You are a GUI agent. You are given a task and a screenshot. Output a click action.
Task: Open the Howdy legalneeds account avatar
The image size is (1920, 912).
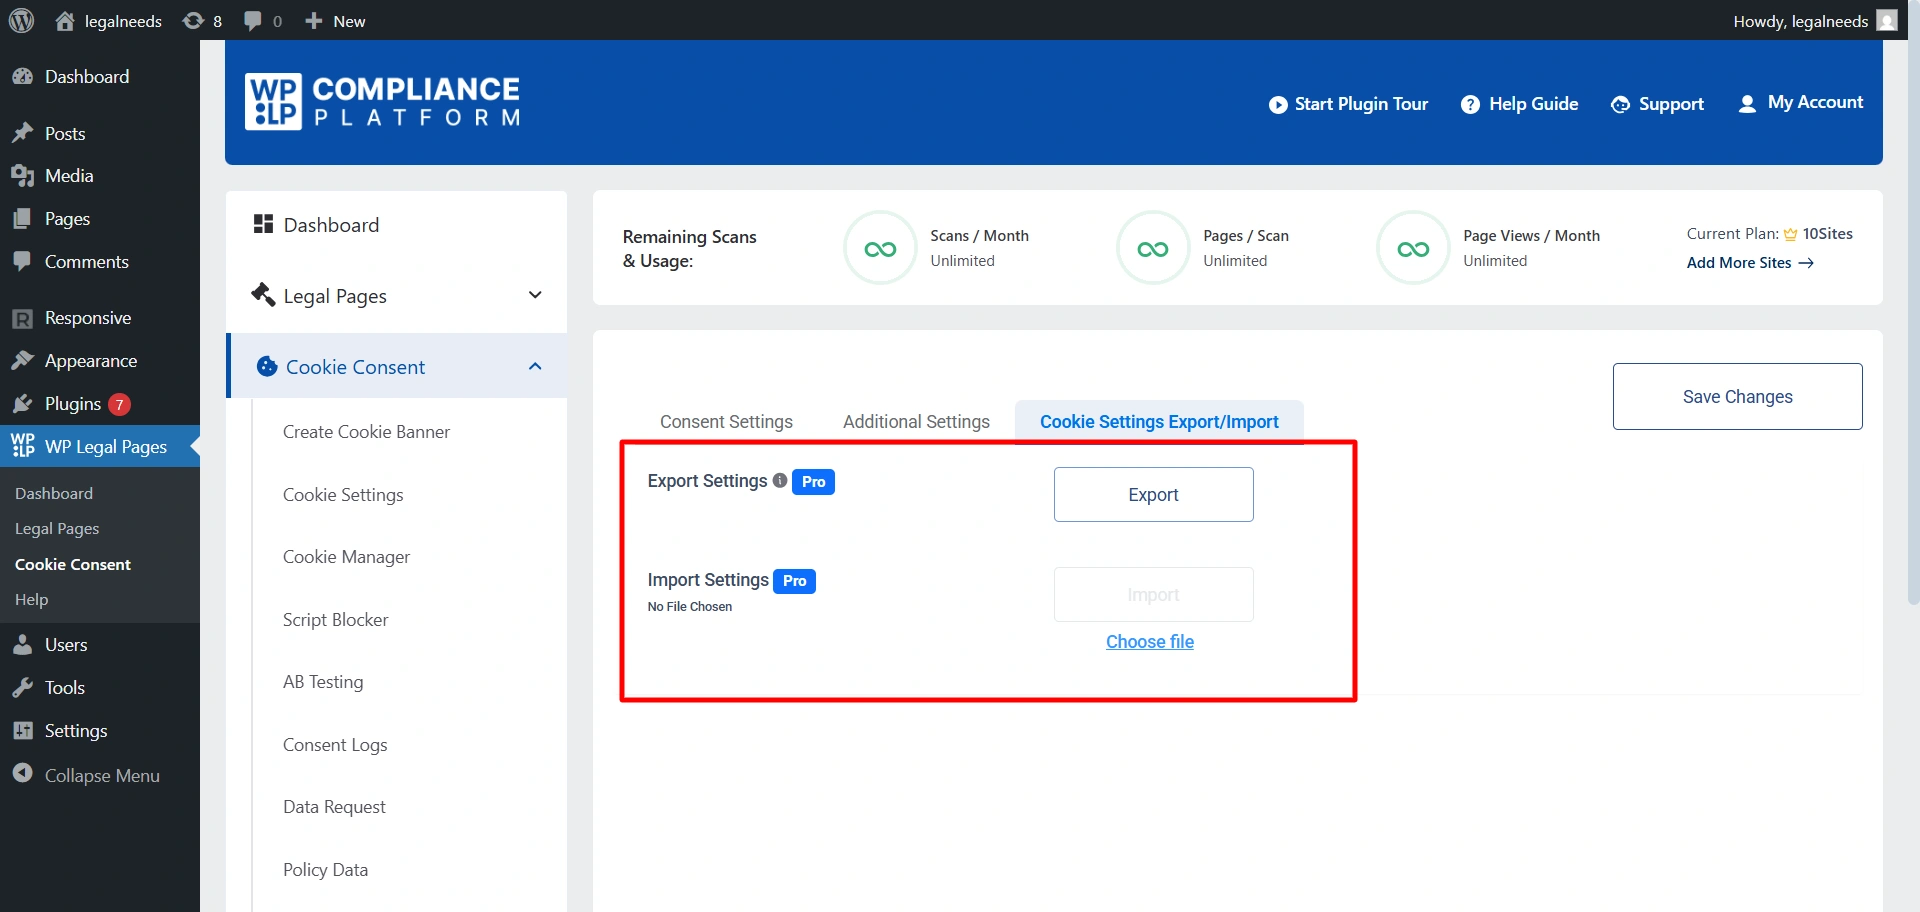tap(1886, 20)
